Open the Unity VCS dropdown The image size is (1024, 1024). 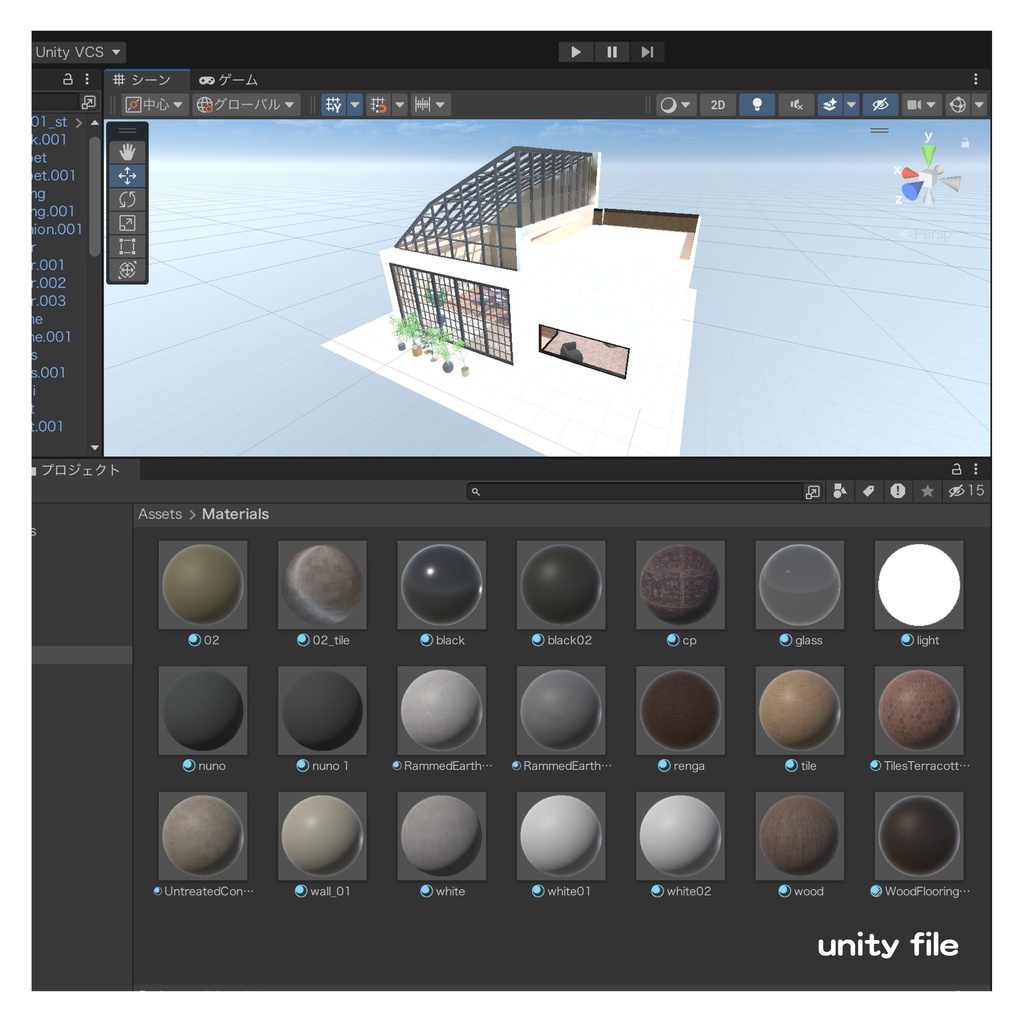(78, 52)
